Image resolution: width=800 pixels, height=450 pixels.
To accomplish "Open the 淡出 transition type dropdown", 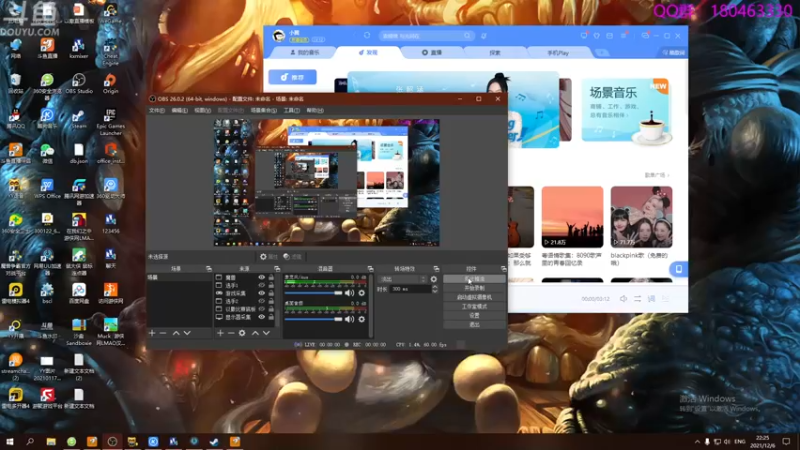I will pos(402,279).
